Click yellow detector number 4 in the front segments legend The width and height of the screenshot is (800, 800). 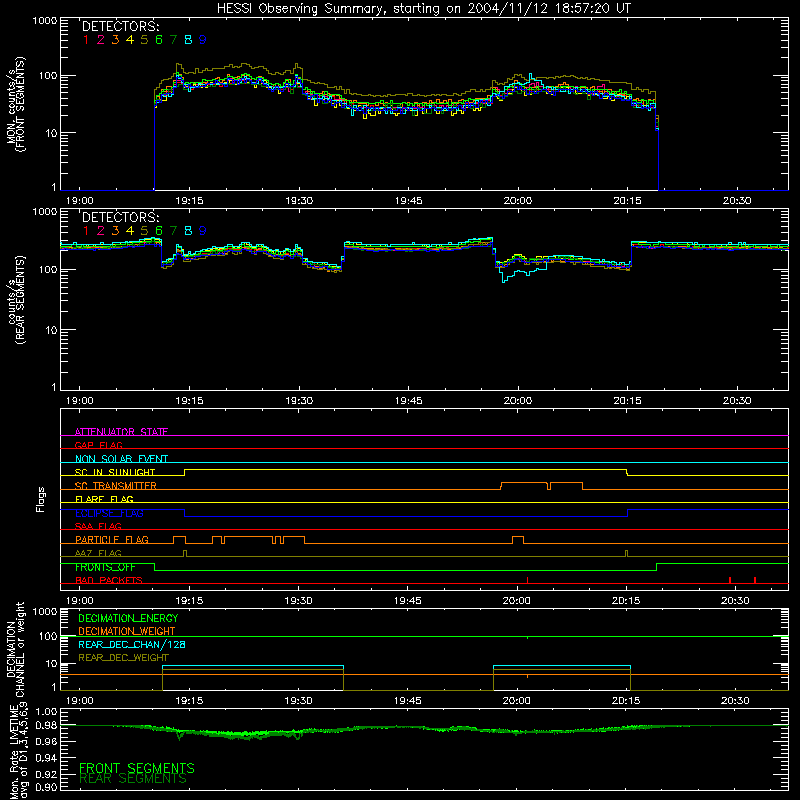[x=130, y=40]
